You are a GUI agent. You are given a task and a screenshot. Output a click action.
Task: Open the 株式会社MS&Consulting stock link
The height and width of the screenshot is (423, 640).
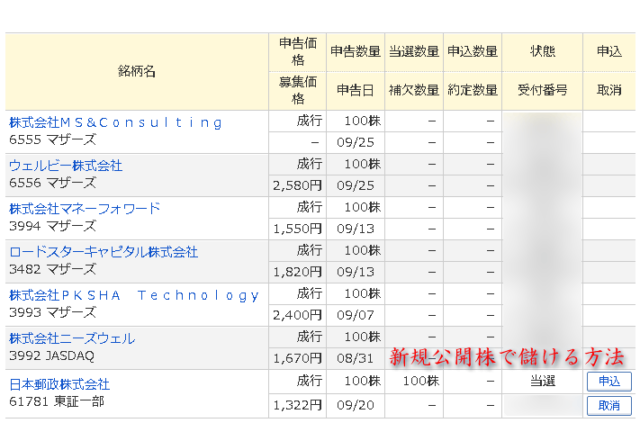[116, 122]
